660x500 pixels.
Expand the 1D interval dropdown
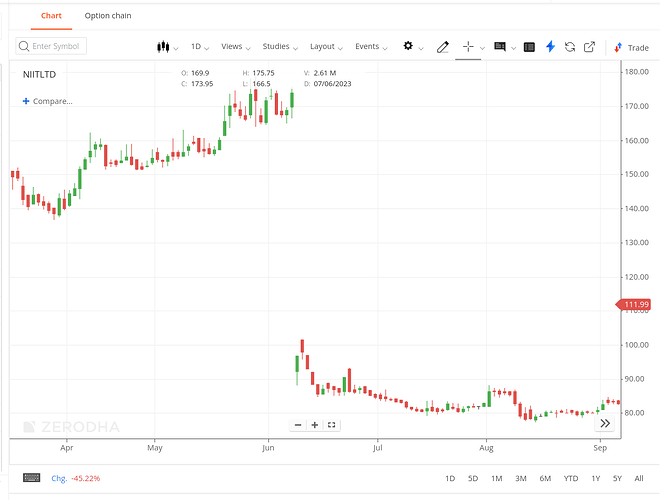click(200, 47)
